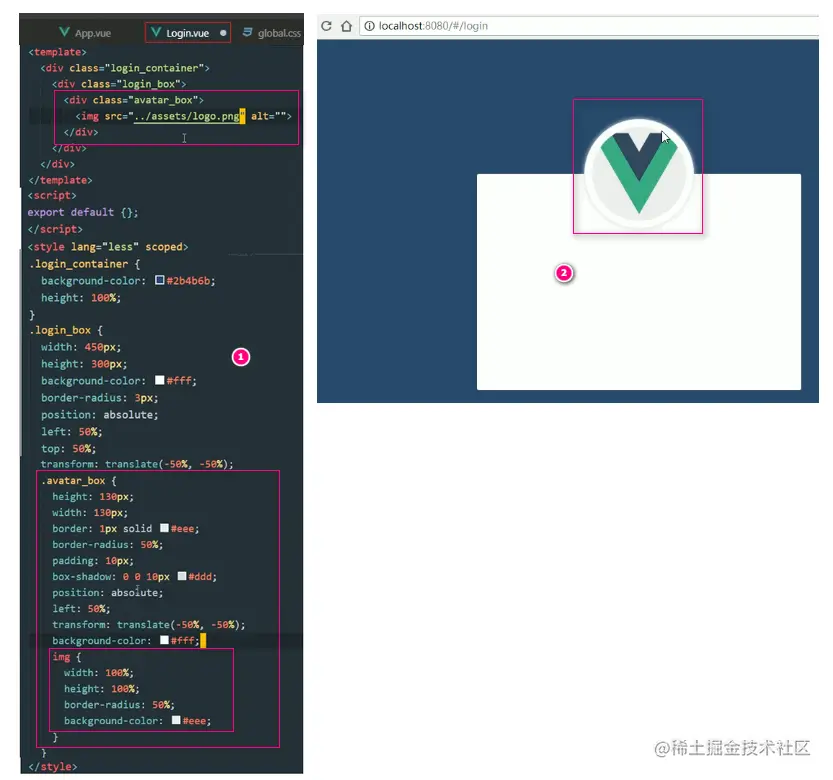
Task: View site information icon in address bar
Action: (369, 26)
